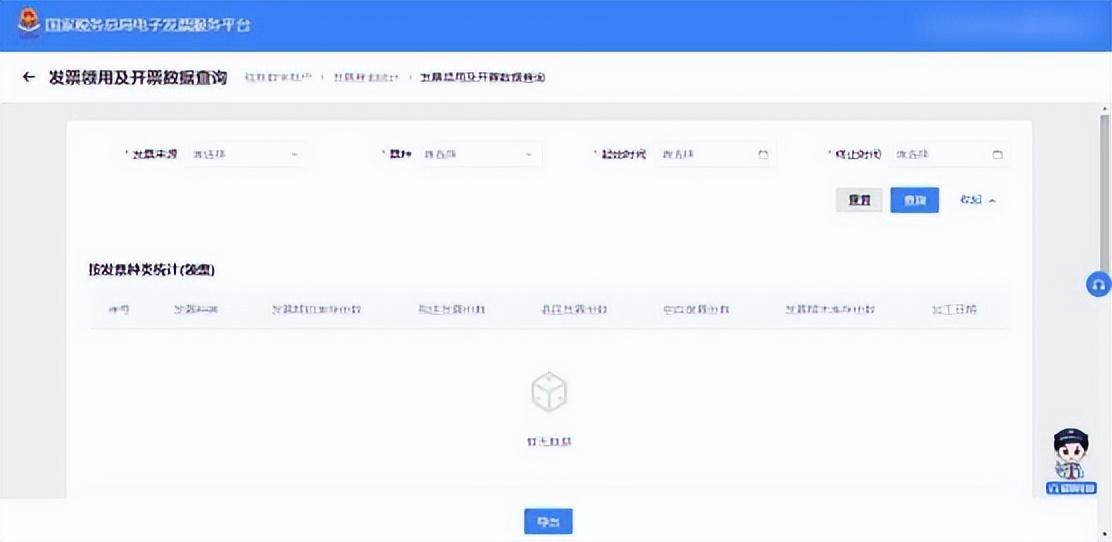This screenshot has height=542, width=1112.
Task: Click the 发票种类 column header
Action: click(x=195, y=310)
